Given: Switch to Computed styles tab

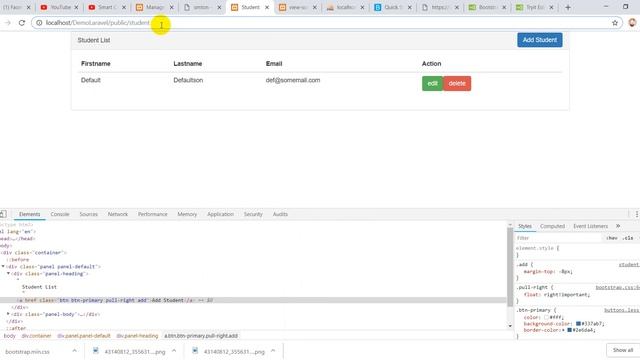Looking at the screenshot, I should coord(552,226).
